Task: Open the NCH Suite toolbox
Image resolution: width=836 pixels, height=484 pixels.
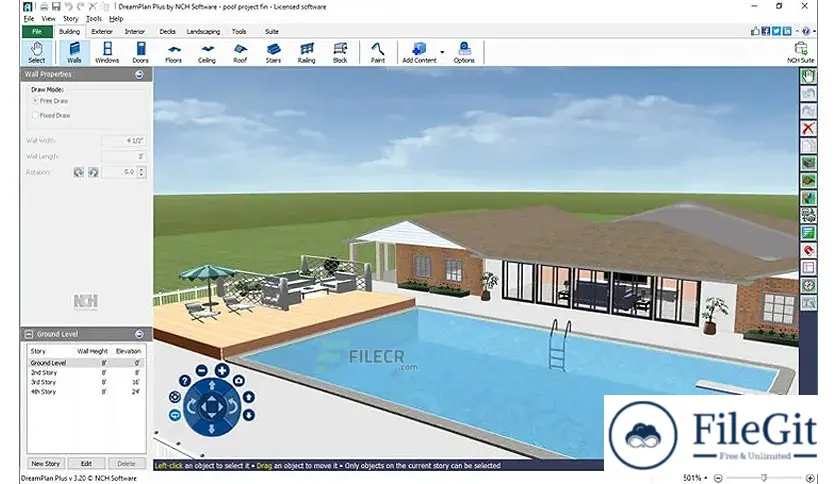Action: (x=801, y=53)
